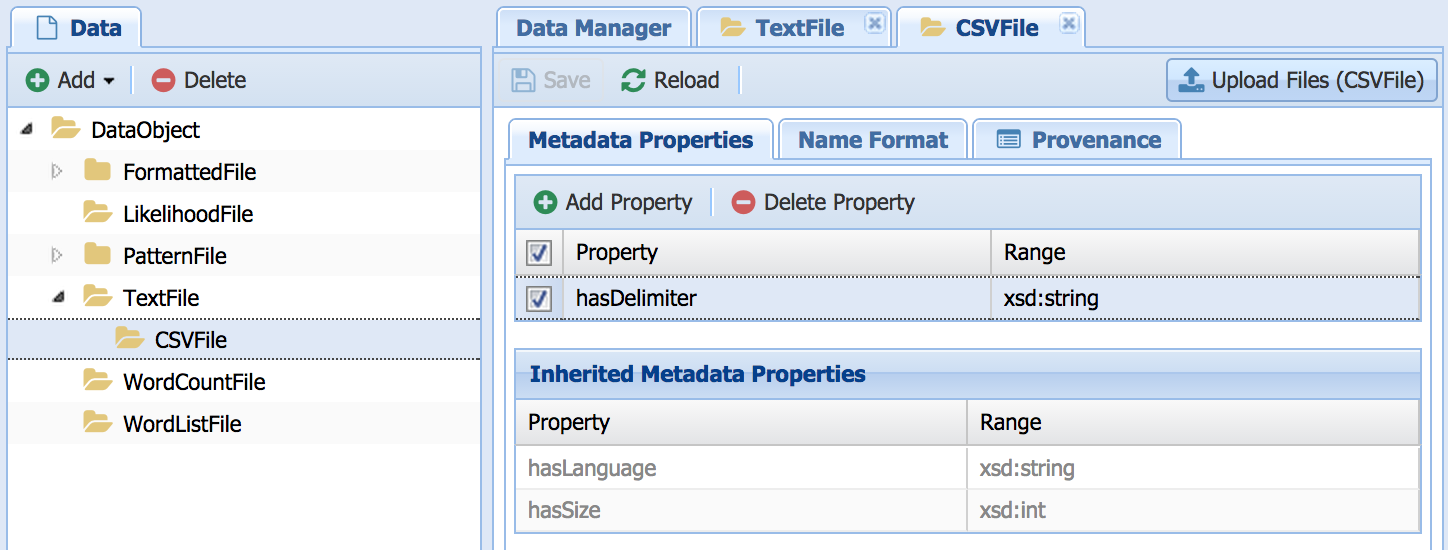Image resolution: width=1448 pixels, height=550 pixels.
Task: Expand the PatternFile folder
Action: click(57, 256)
